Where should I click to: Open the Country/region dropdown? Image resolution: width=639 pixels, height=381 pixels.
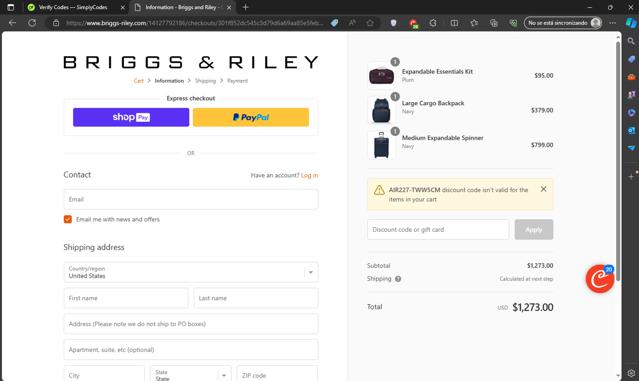pyautogui.click(x=191, y=272)
